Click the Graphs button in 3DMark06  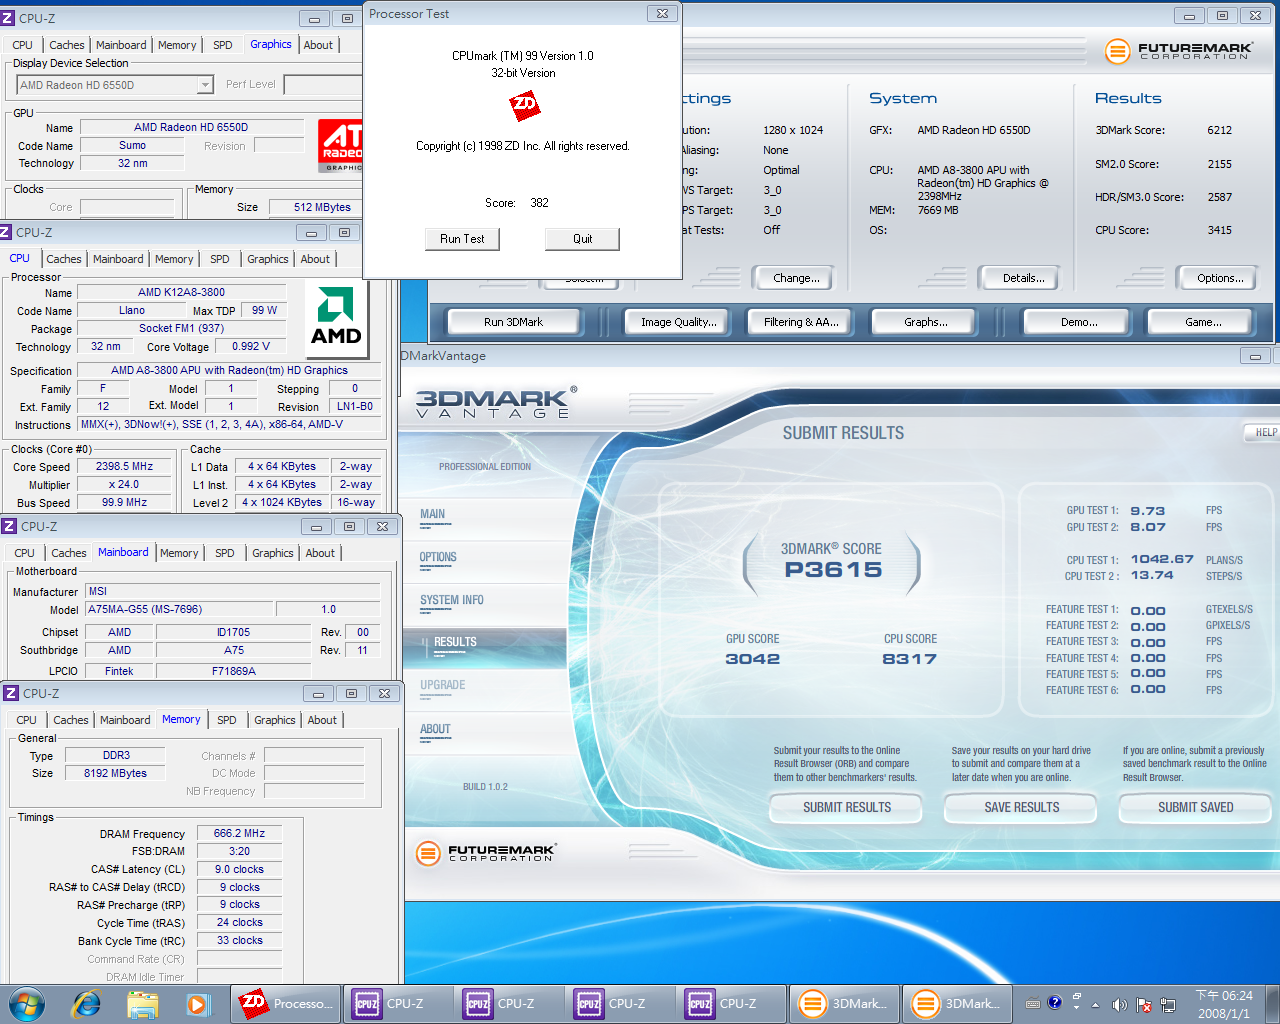926,322
